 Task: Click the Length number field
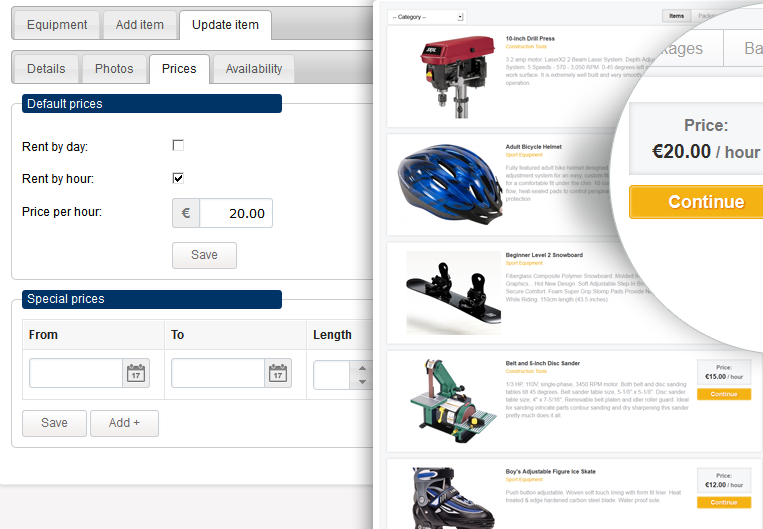point(332,375)
